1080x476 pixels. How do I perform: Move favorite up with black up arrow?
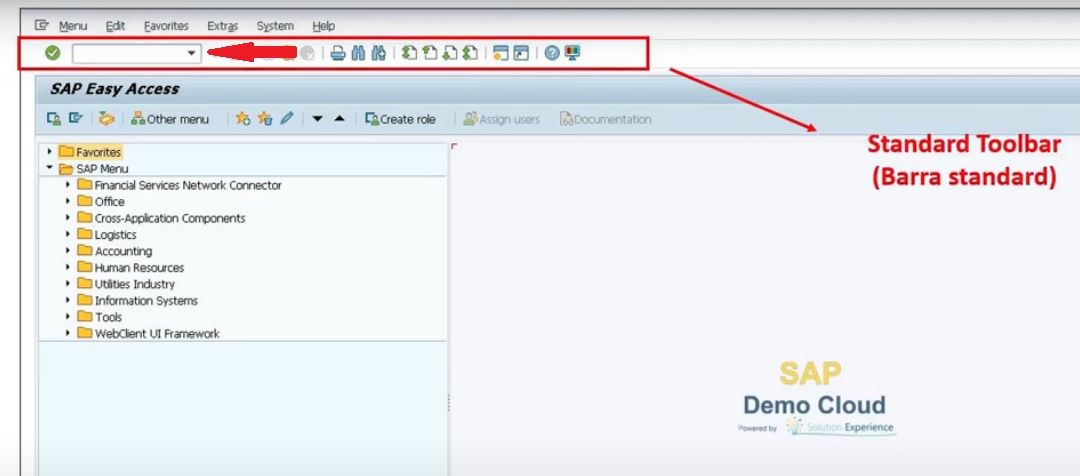[x=339, y=119]
